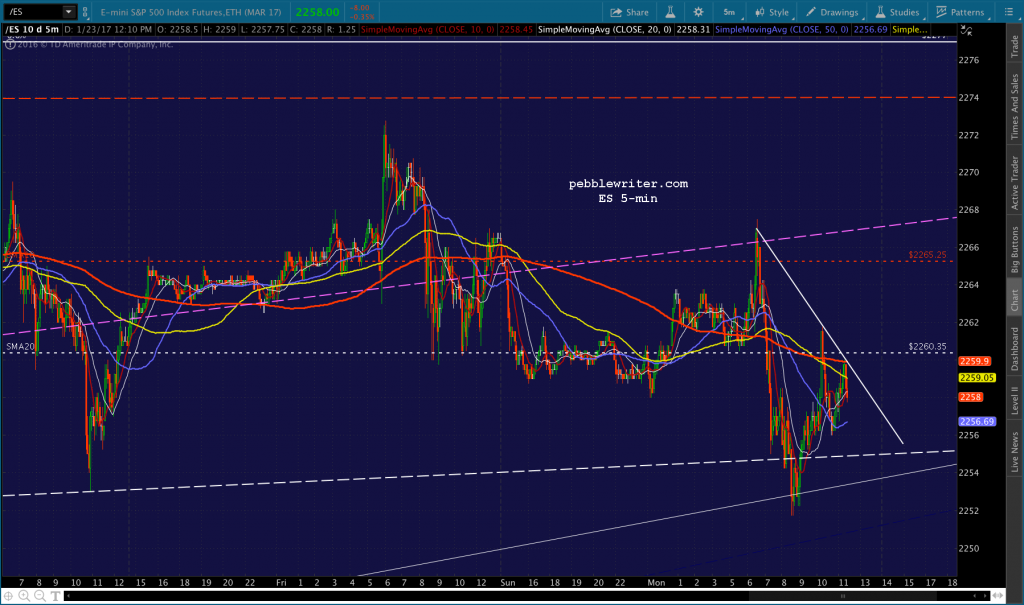Open the Style menu
The height and width of the screenshot is (605, 1024).
coord(772,12)
